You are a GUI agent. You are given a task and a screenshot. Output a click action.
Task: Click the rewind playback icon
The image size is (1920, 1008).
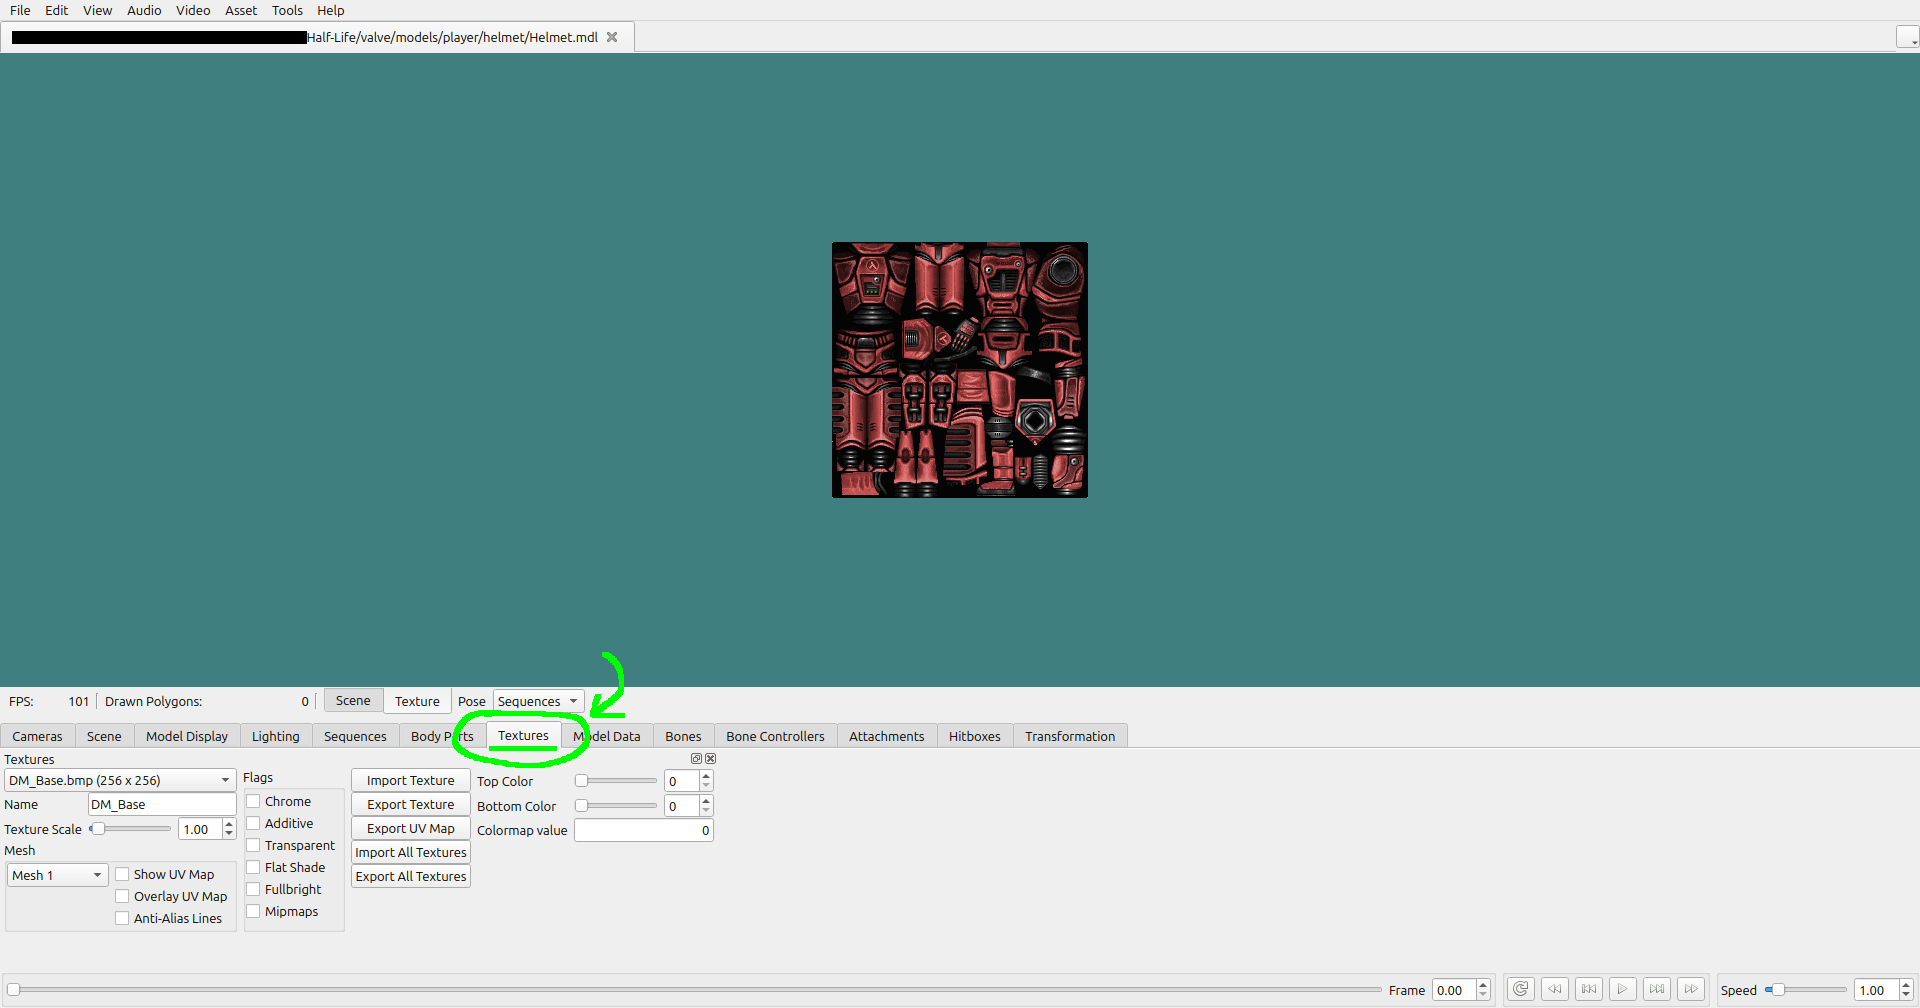[1555, 989]
